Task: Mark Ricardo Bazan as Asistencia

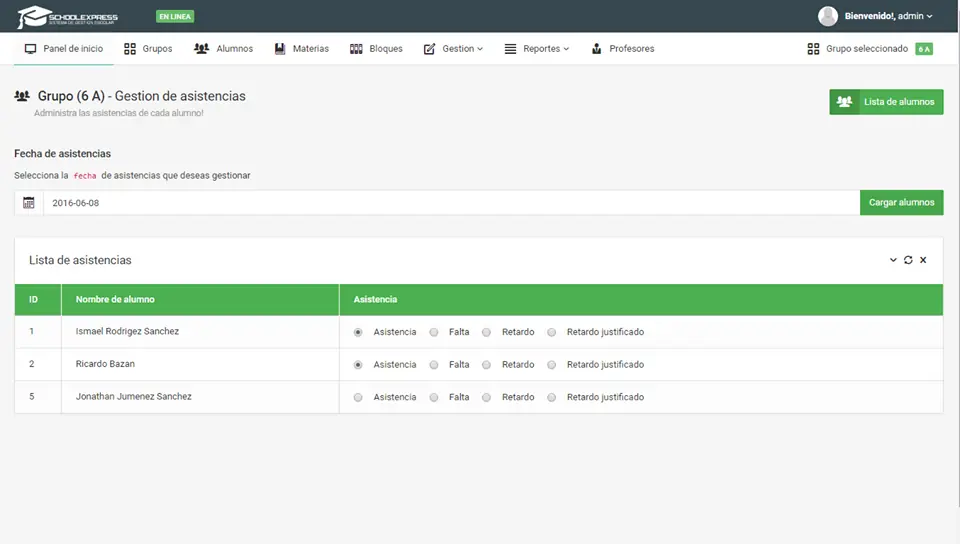Action: pyautogui.click(x=358, y=365)
